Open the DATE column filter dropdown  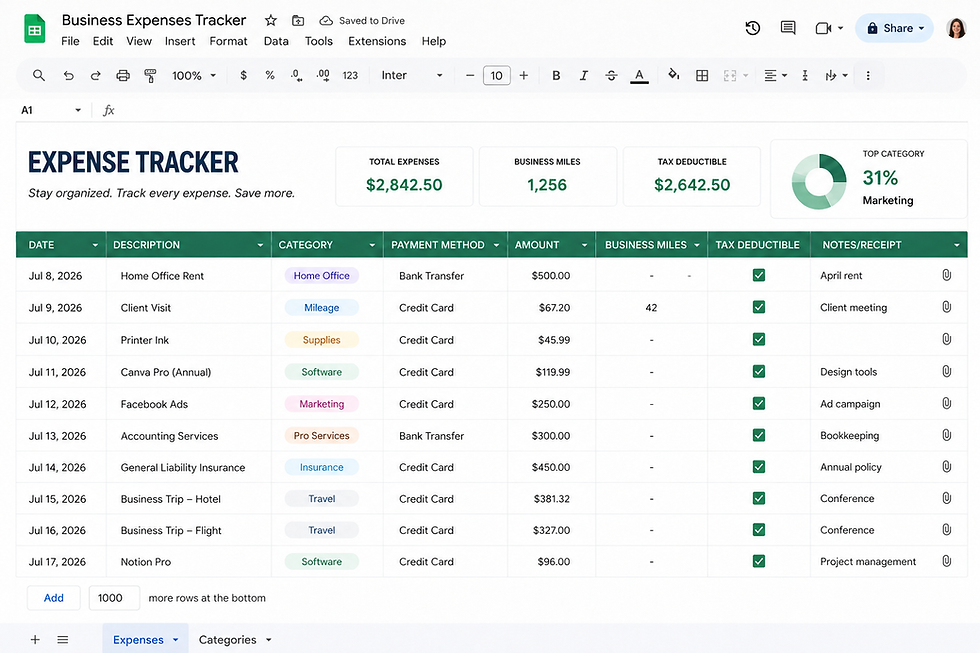coord(95,245)
